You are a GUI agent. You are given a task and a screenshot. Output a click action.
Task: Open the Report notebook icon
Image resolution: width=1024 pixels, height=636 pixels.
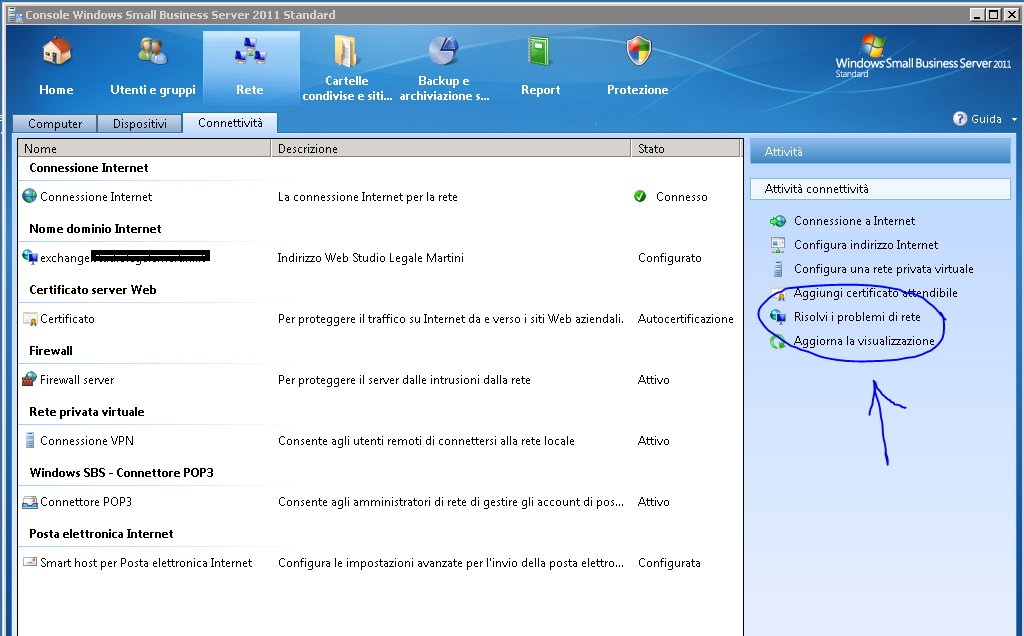[x=539, y=52]
